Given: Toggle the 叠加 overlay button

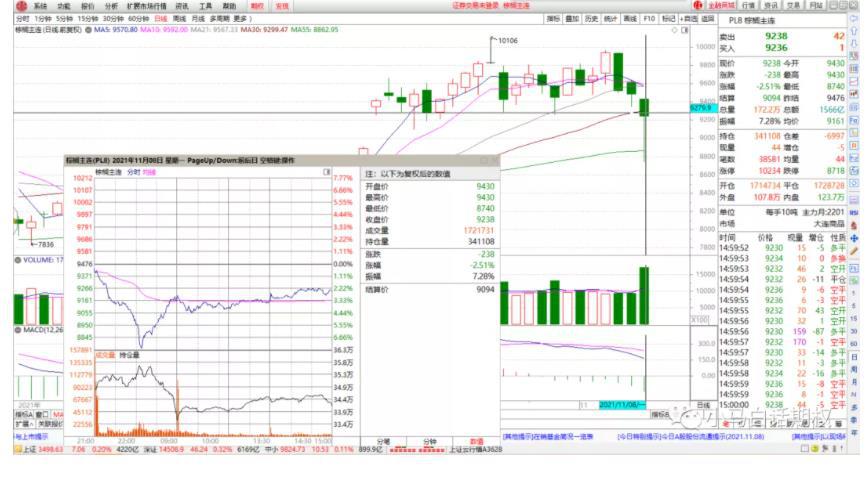Looking at the screenshot, I should tap(571, 18).
